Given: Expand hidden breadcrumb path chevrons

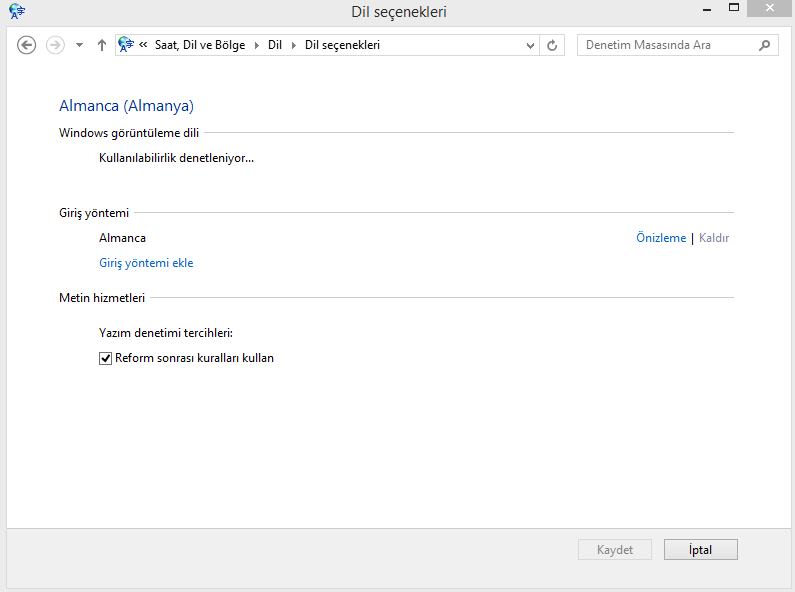Looking at the screenshot, I should (x=143, y=45).
